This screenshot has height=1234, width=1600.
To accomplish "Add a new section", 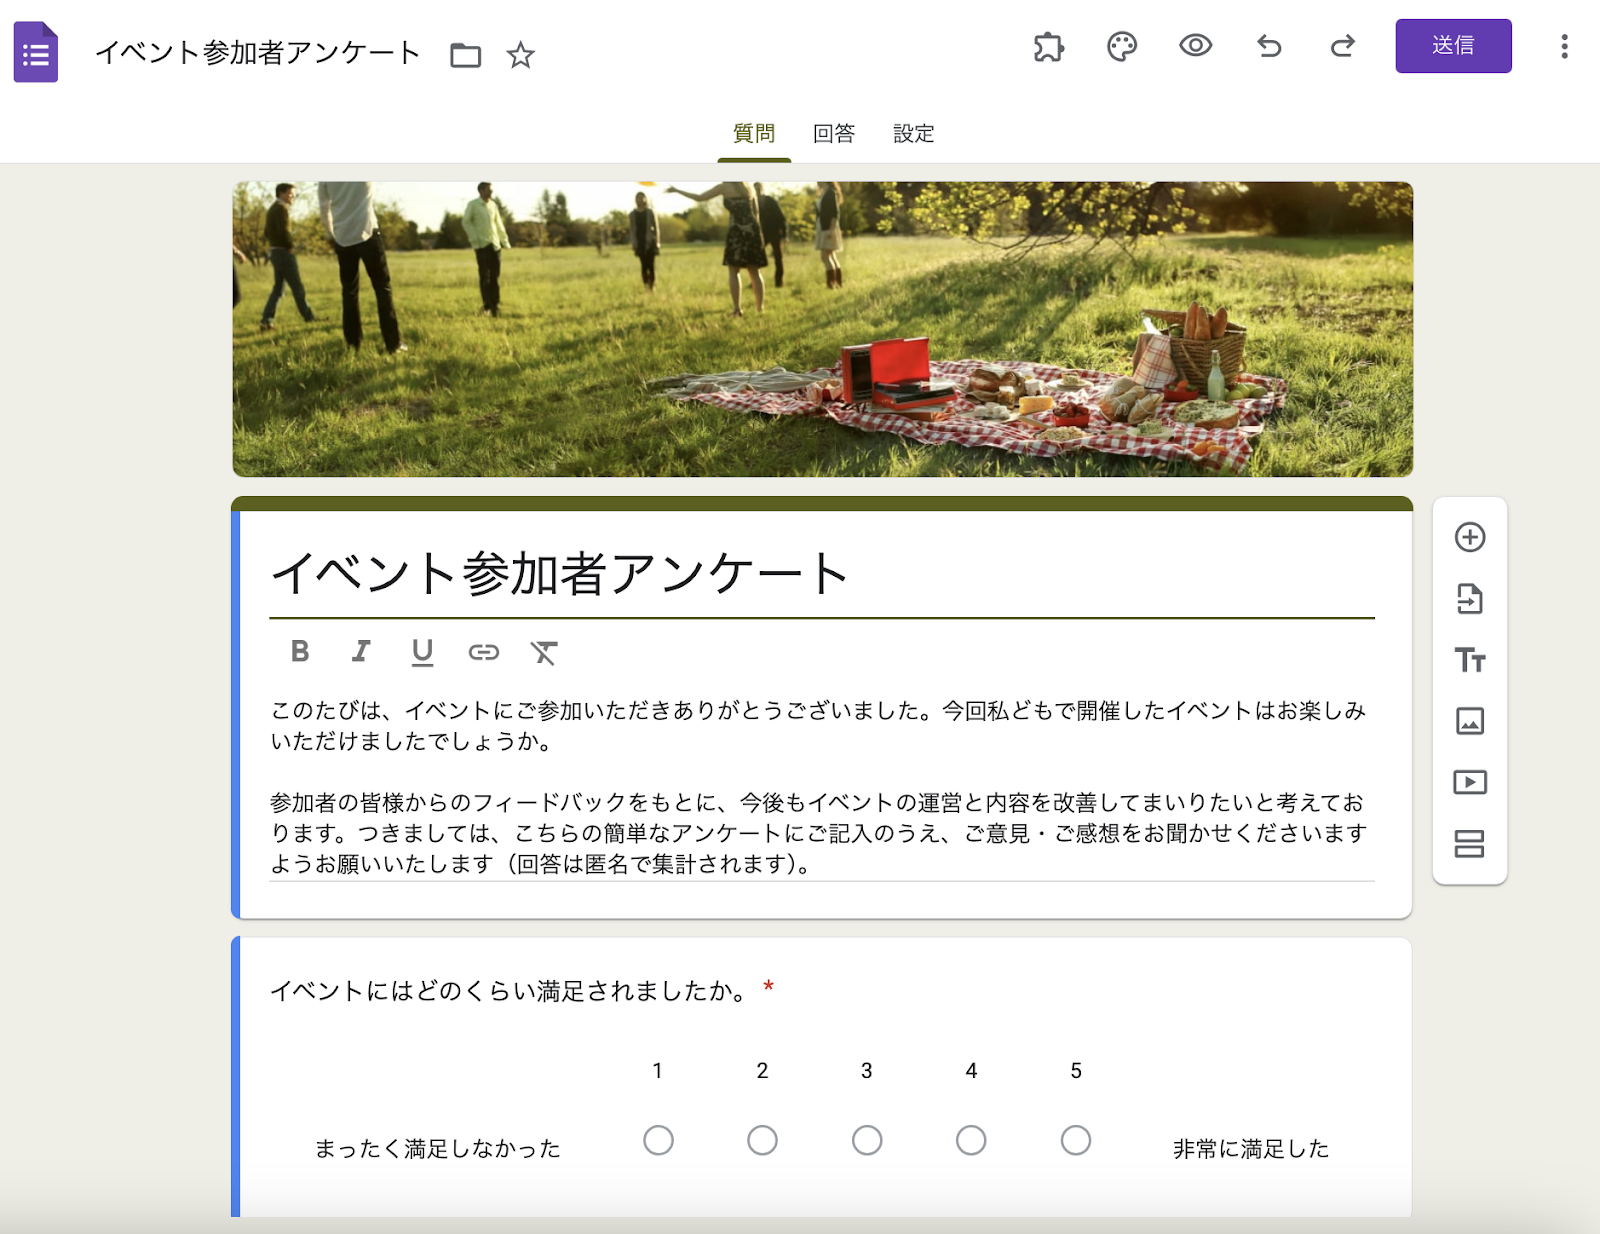I will [1469, 843].
